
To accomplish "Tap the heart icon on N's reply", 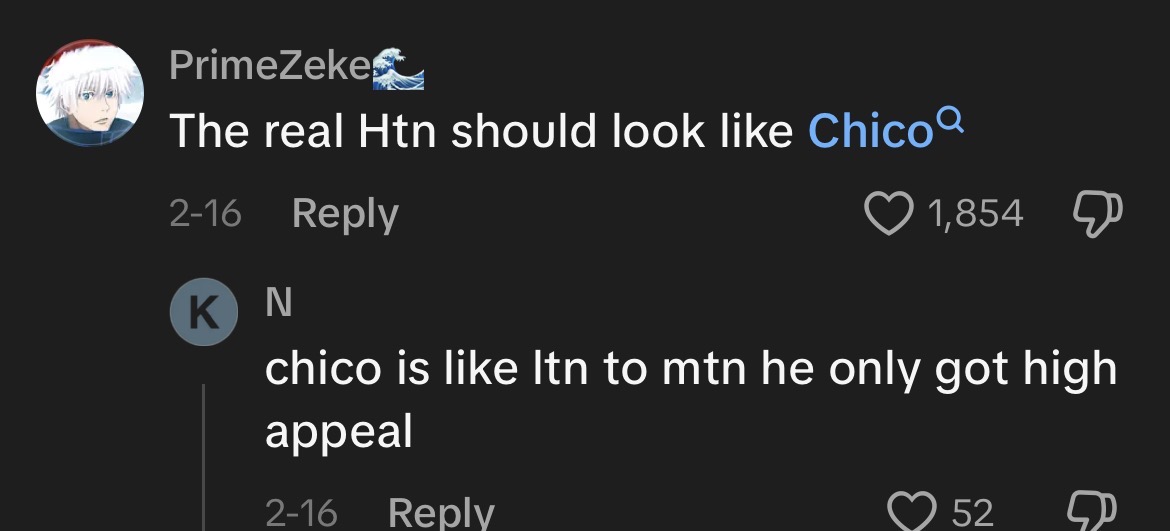I will point(911,512).
